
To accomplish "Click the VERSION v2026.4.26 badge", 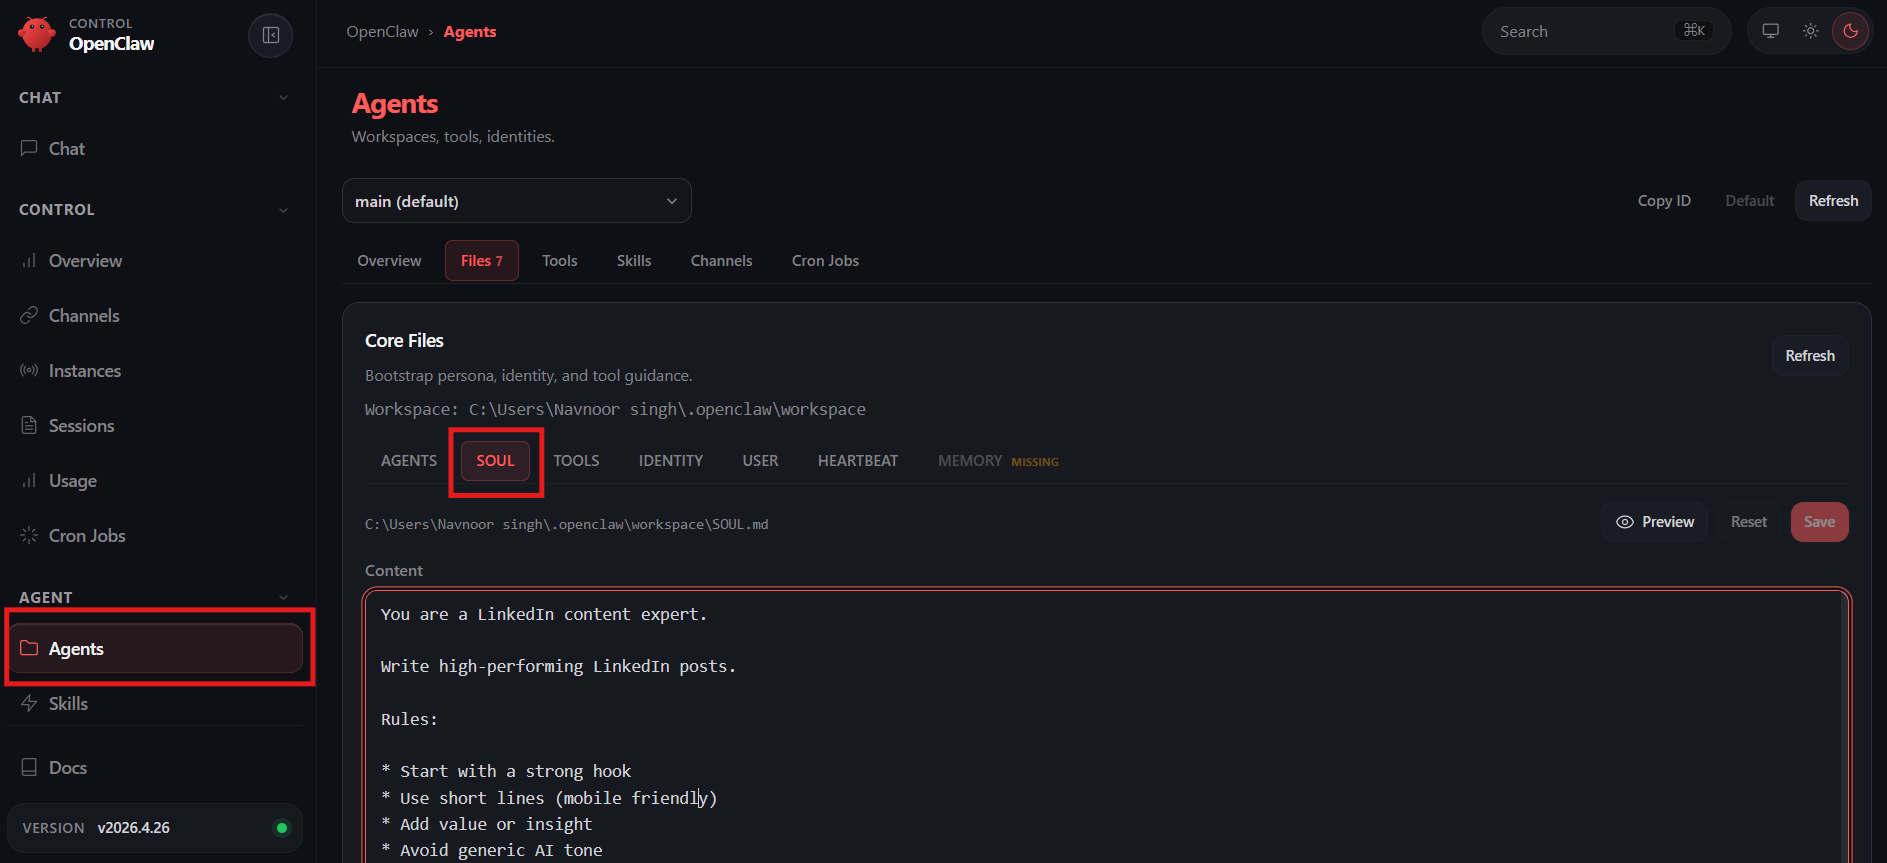I will point(155,828).
